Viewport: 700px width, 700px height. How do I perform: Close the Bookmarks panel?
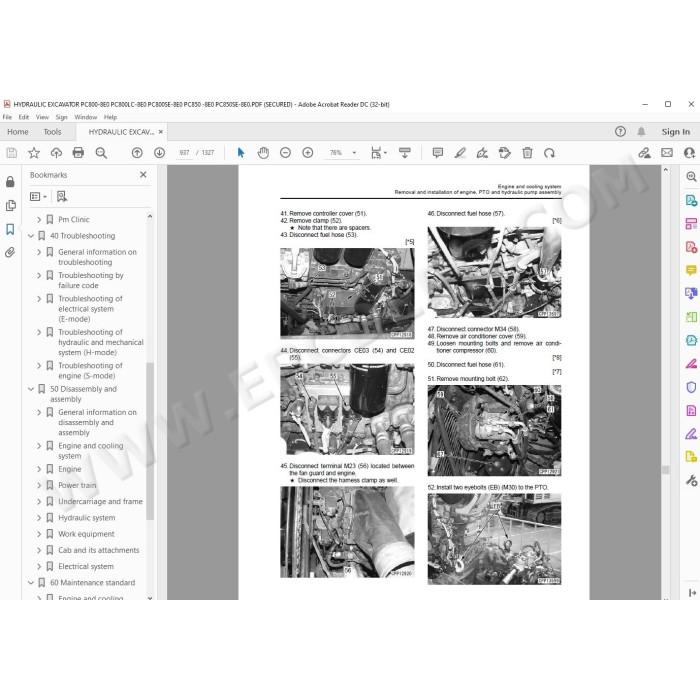143,175
